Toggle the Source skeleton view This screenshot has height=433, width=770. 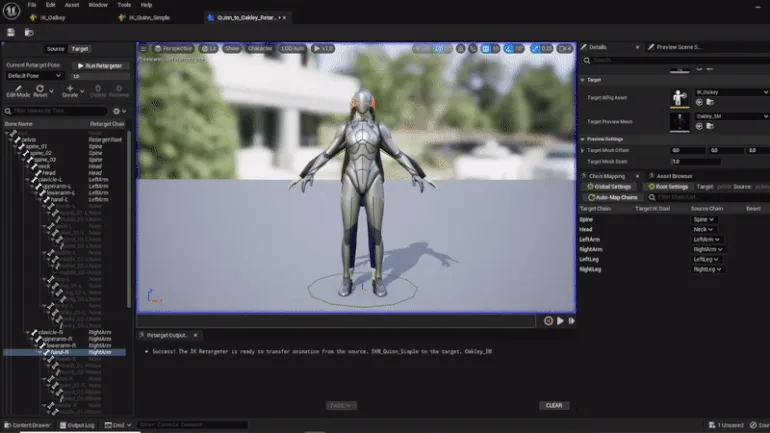click(55, 49)
